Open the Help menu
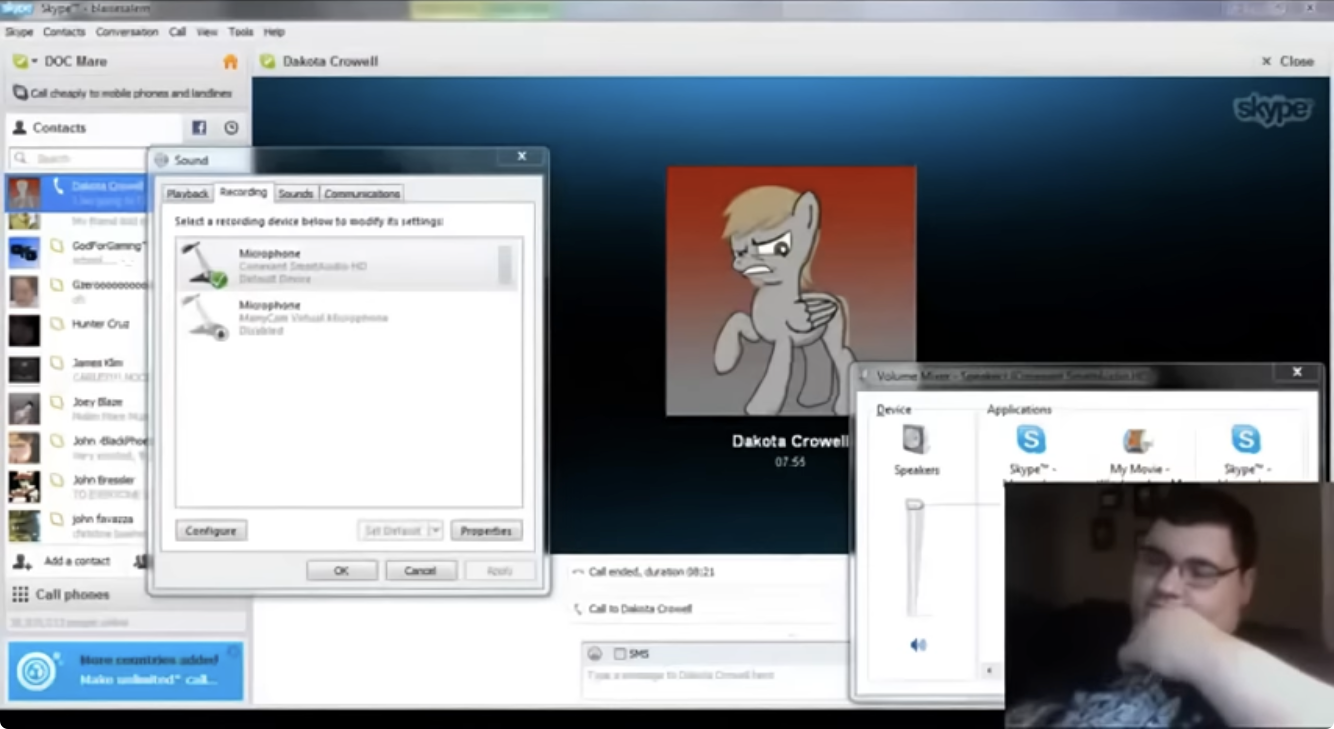Screen dimensions: 1334x729 [274, 32]
